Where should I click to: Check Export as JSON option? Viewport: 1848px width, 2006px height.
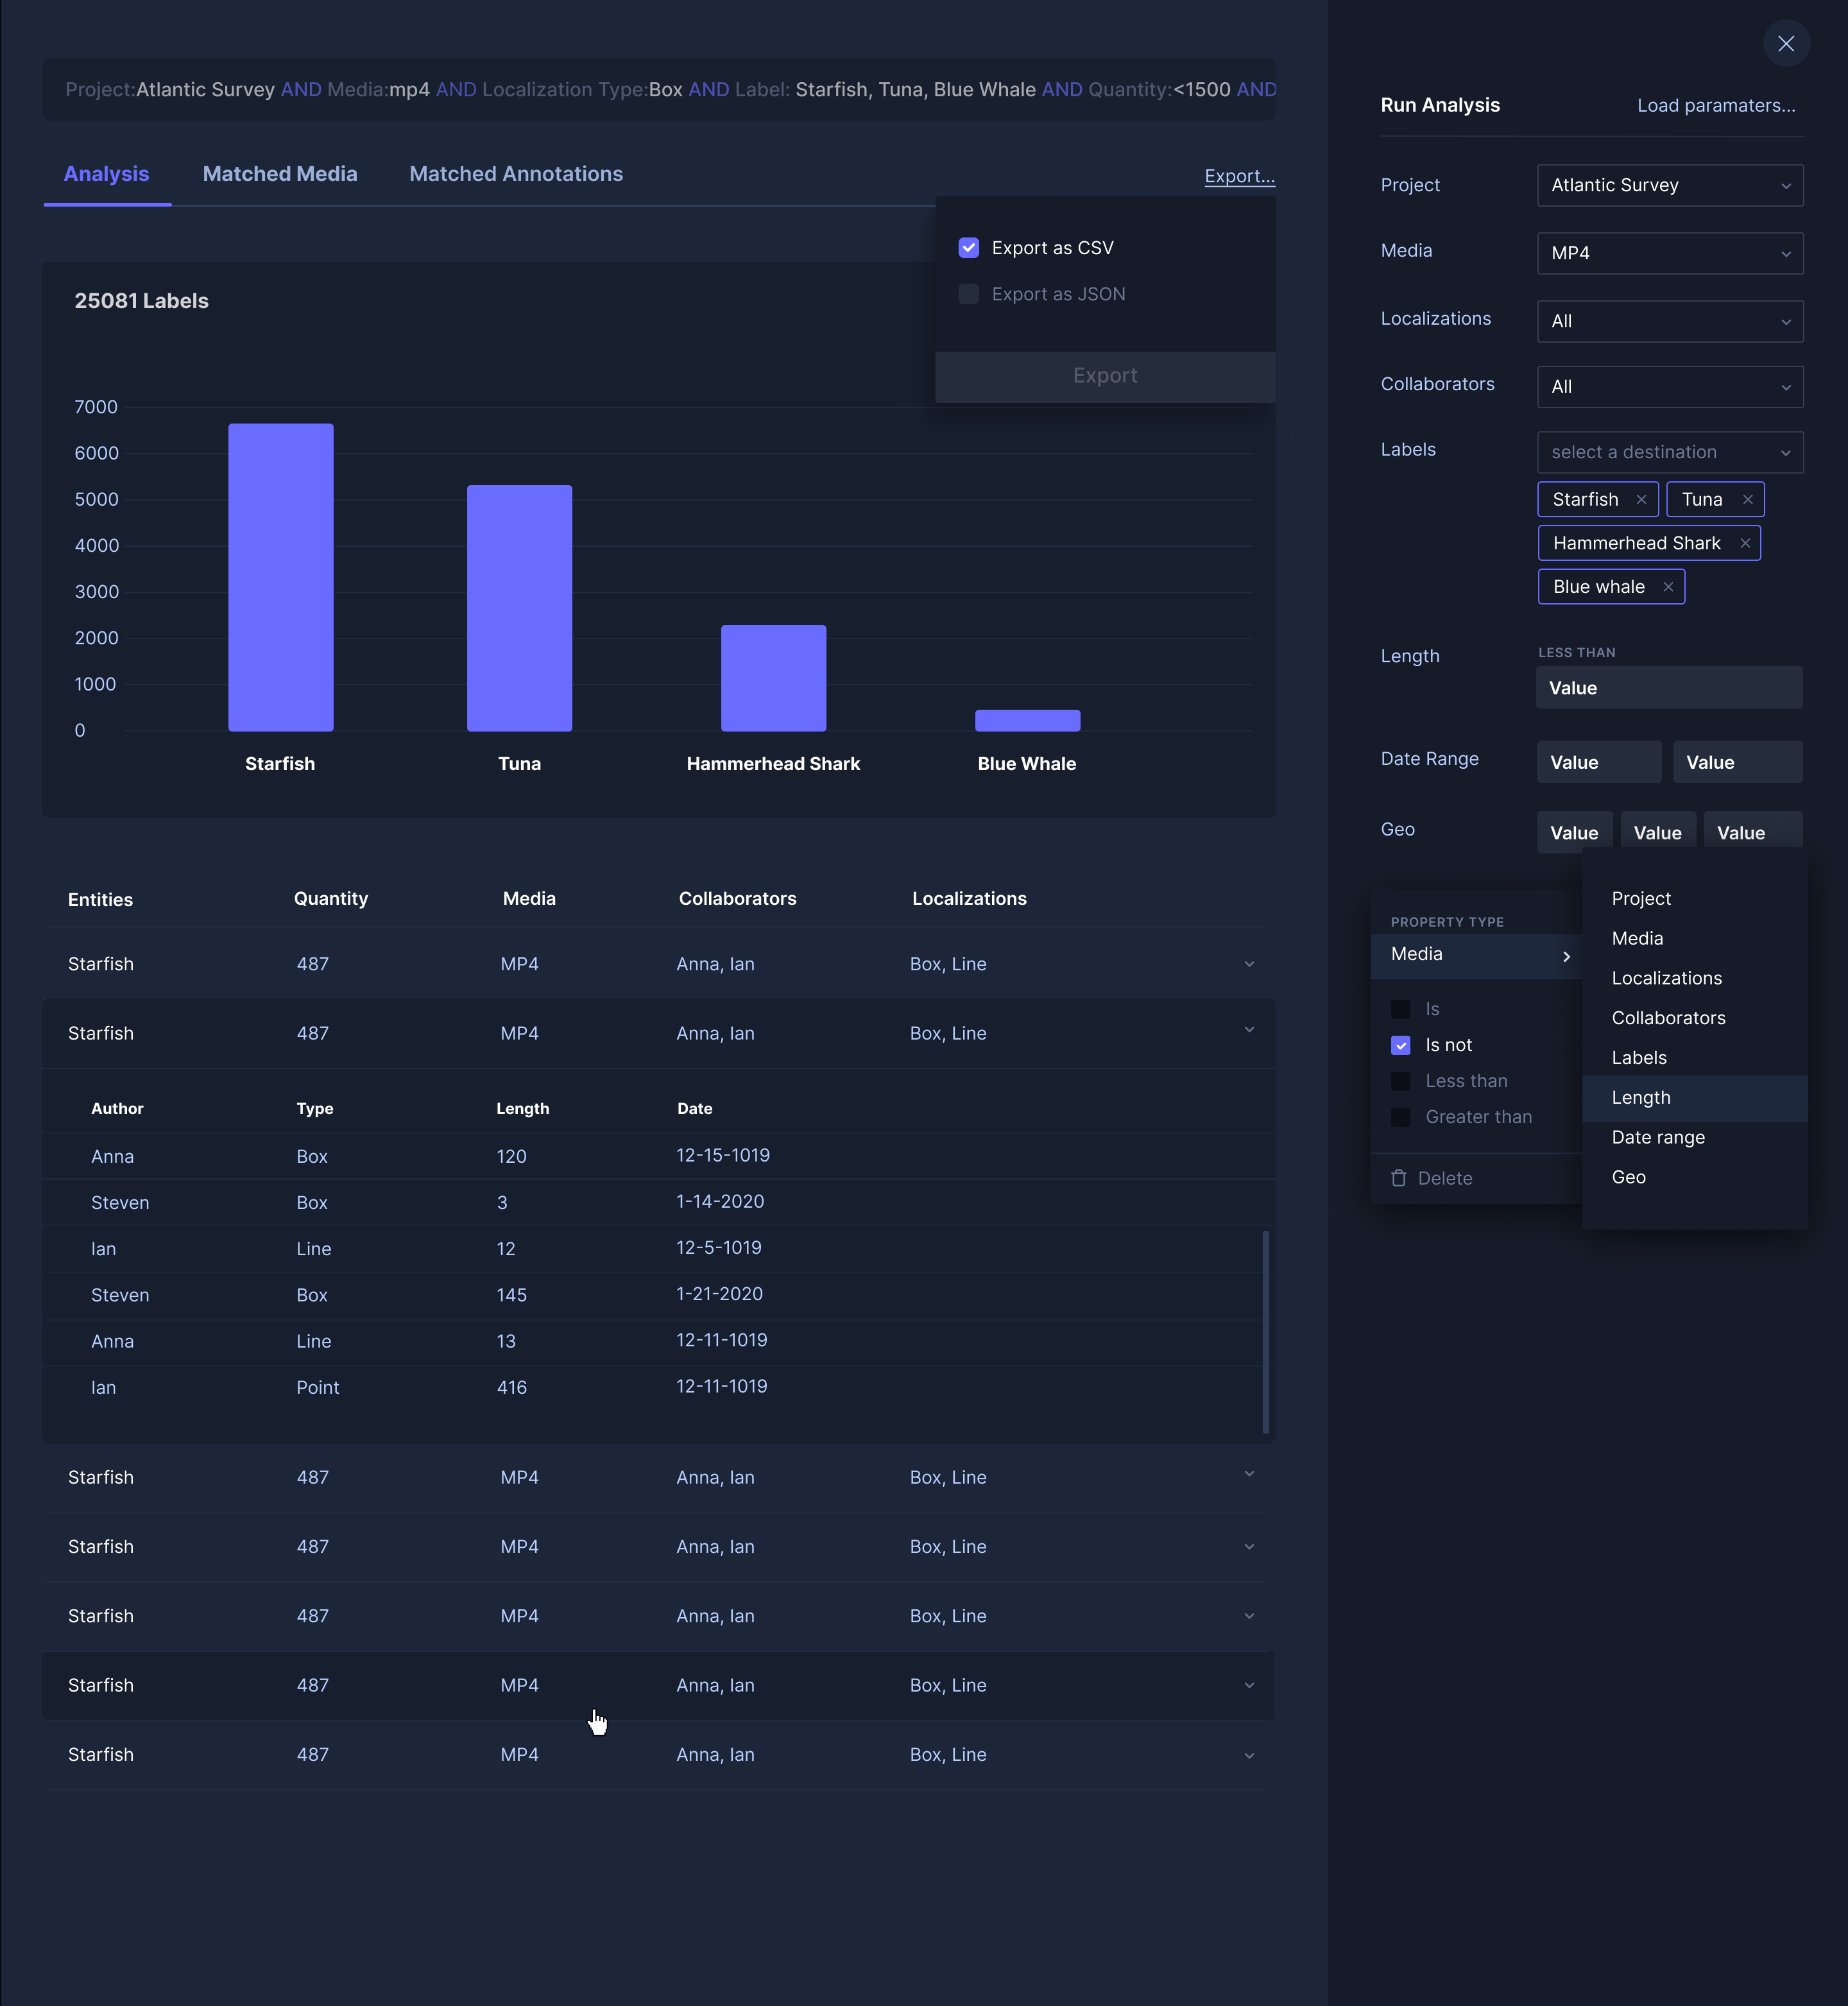[x=968, y=294]
